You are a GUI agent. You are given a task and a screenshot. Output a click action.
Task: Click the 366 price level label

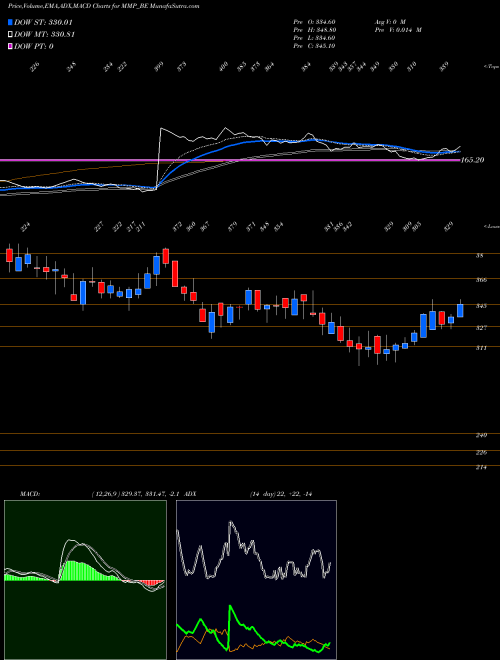[481, 279]
